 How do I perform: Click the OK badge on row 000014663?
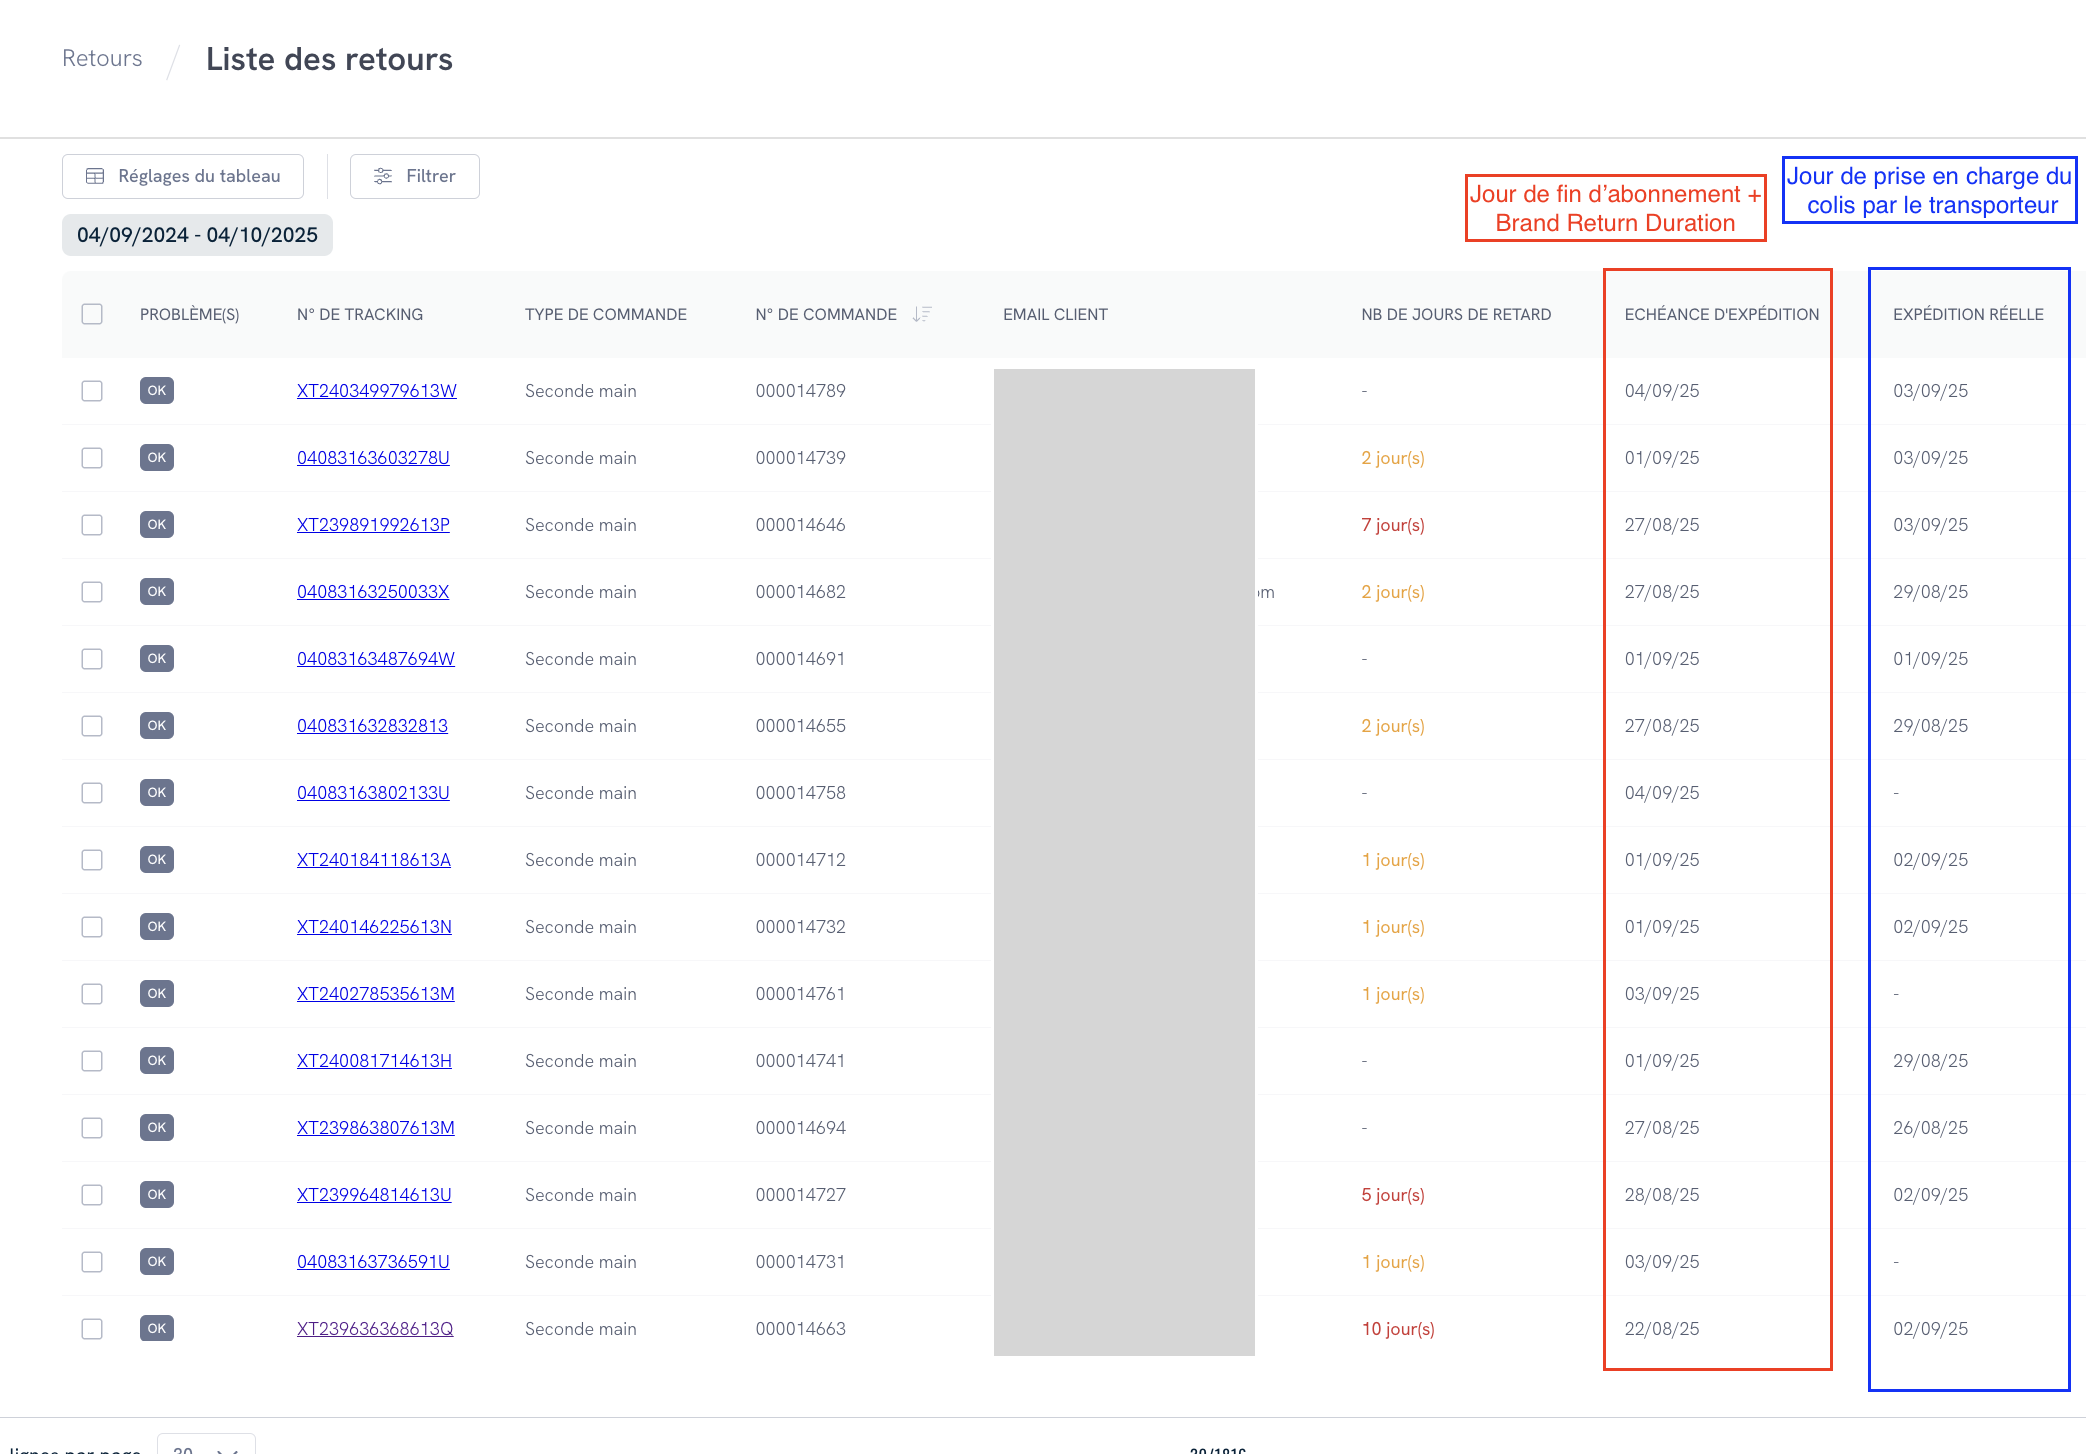(x=157, y=1328)
